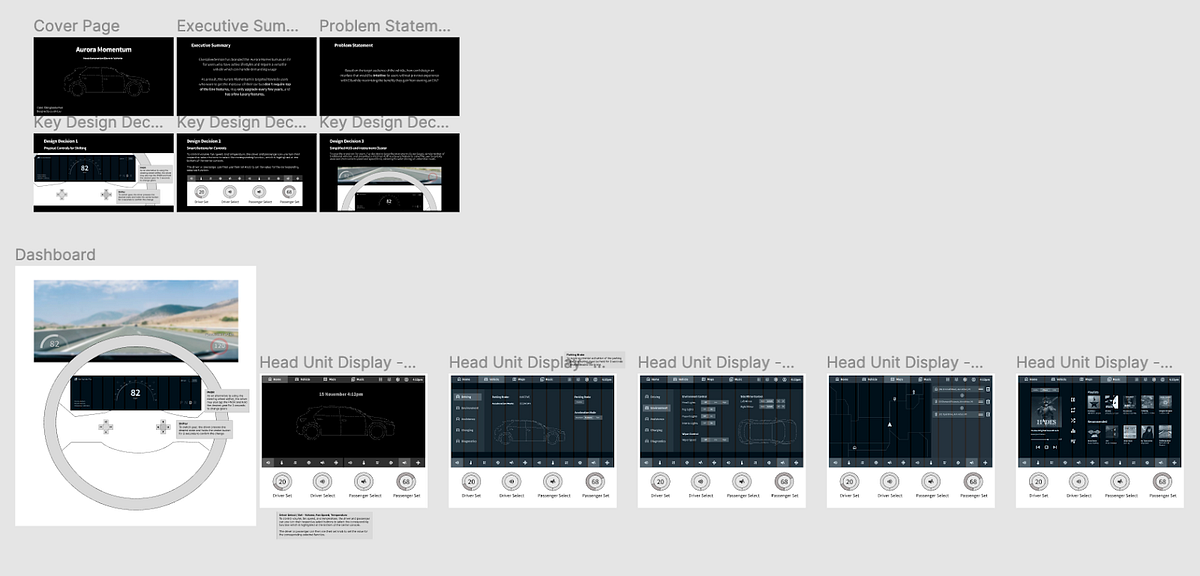This screenshot has width=1200, height=576.
Task: Toggle the Fog Lights switch in Environment Control
Action: 707,409
